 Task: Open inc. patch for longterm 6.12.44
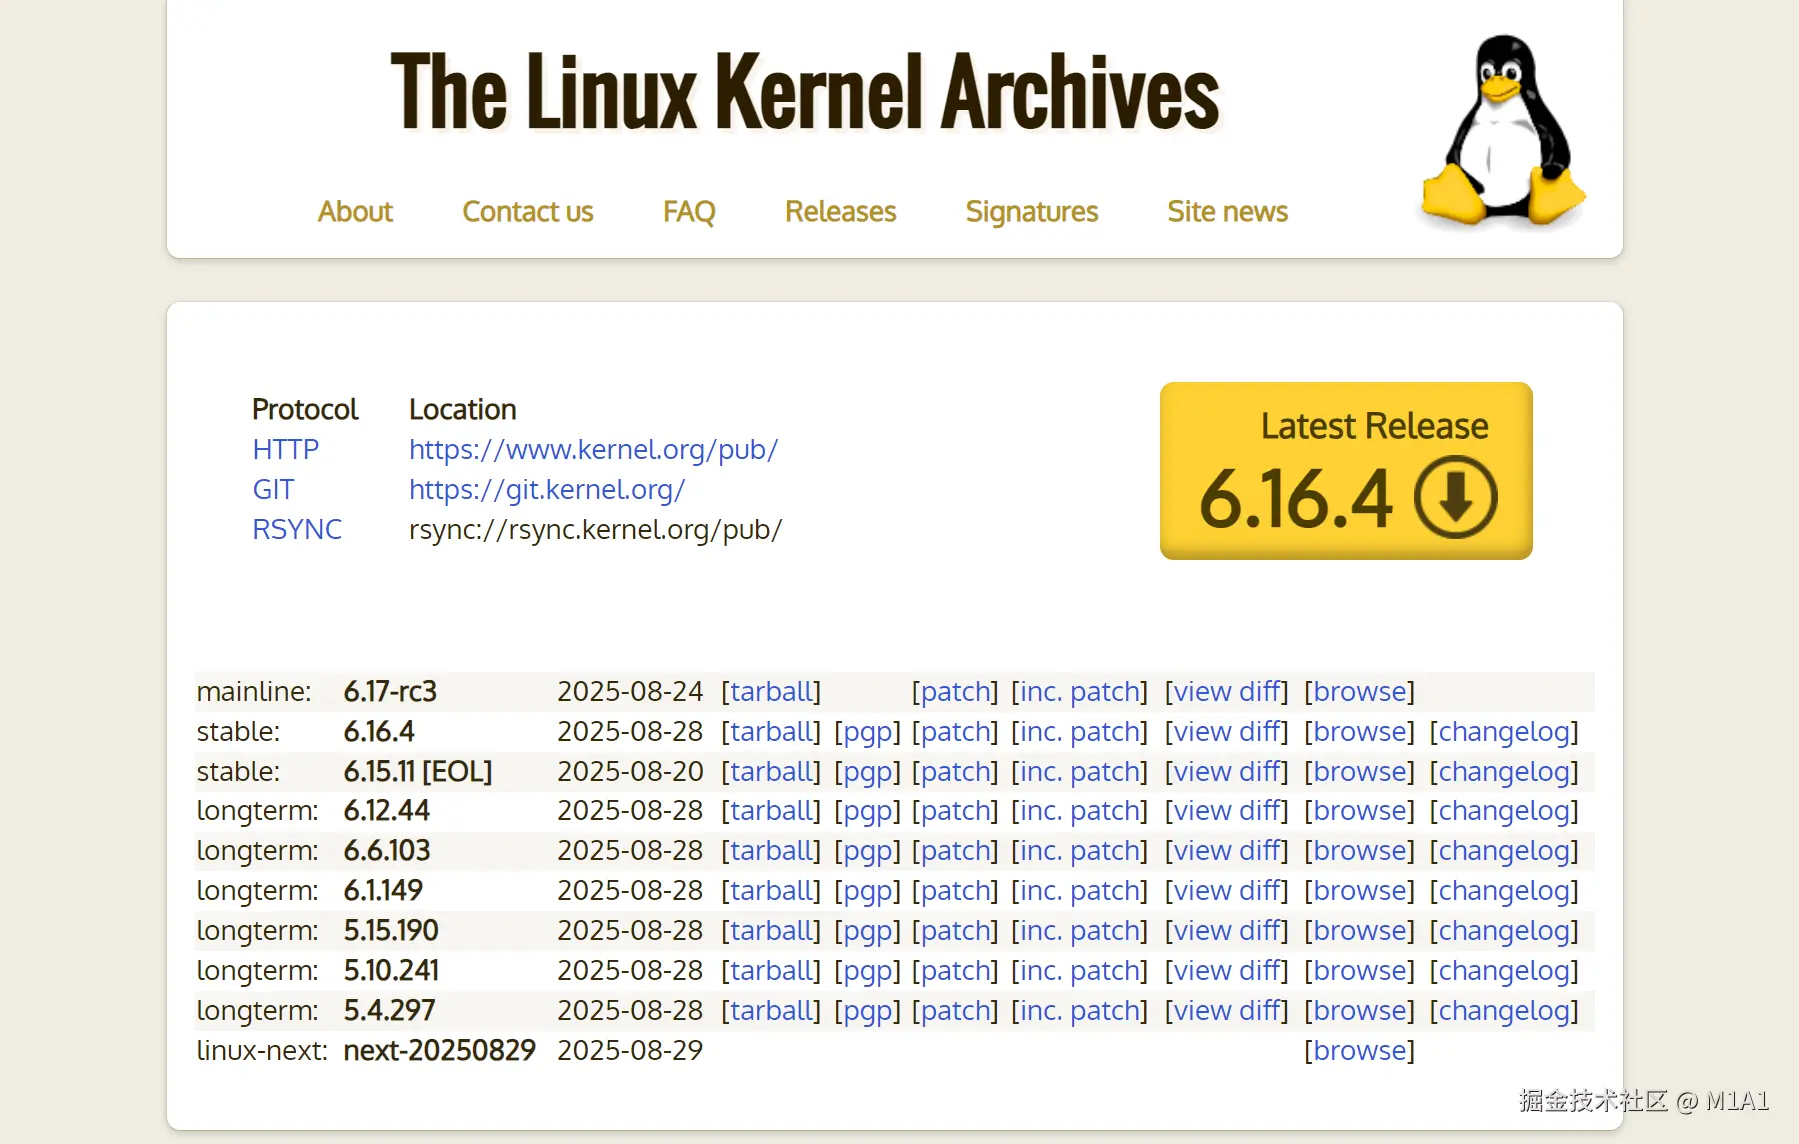click(1080, 811)
